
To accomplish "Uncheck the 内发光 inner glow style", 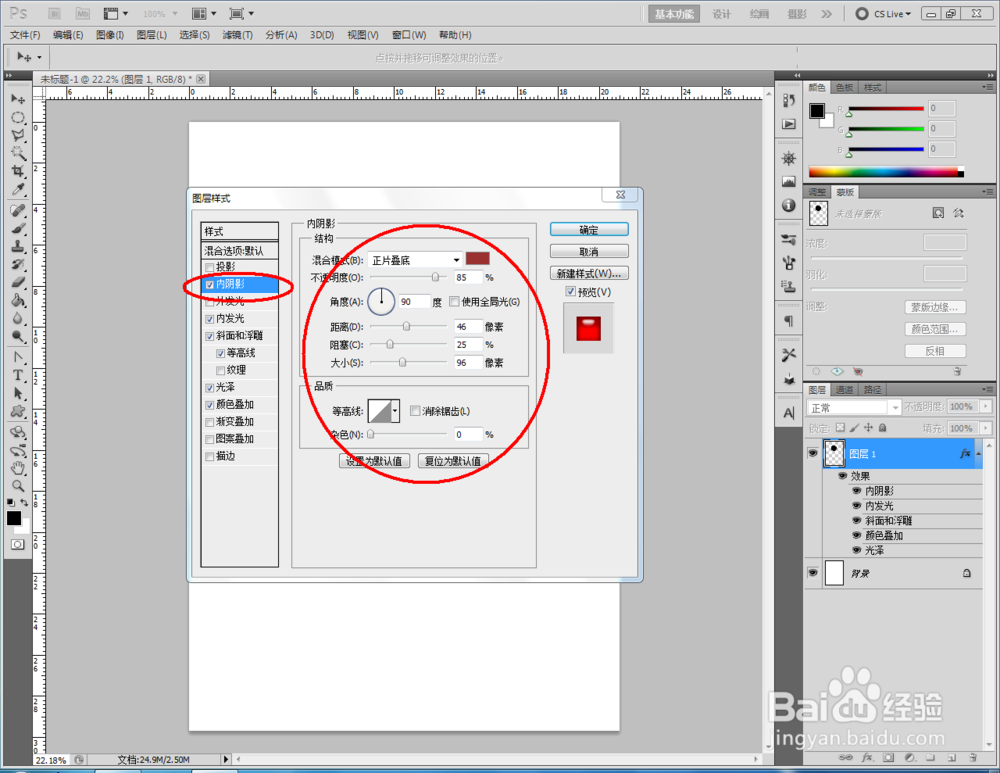I will (x=210, y=319).
